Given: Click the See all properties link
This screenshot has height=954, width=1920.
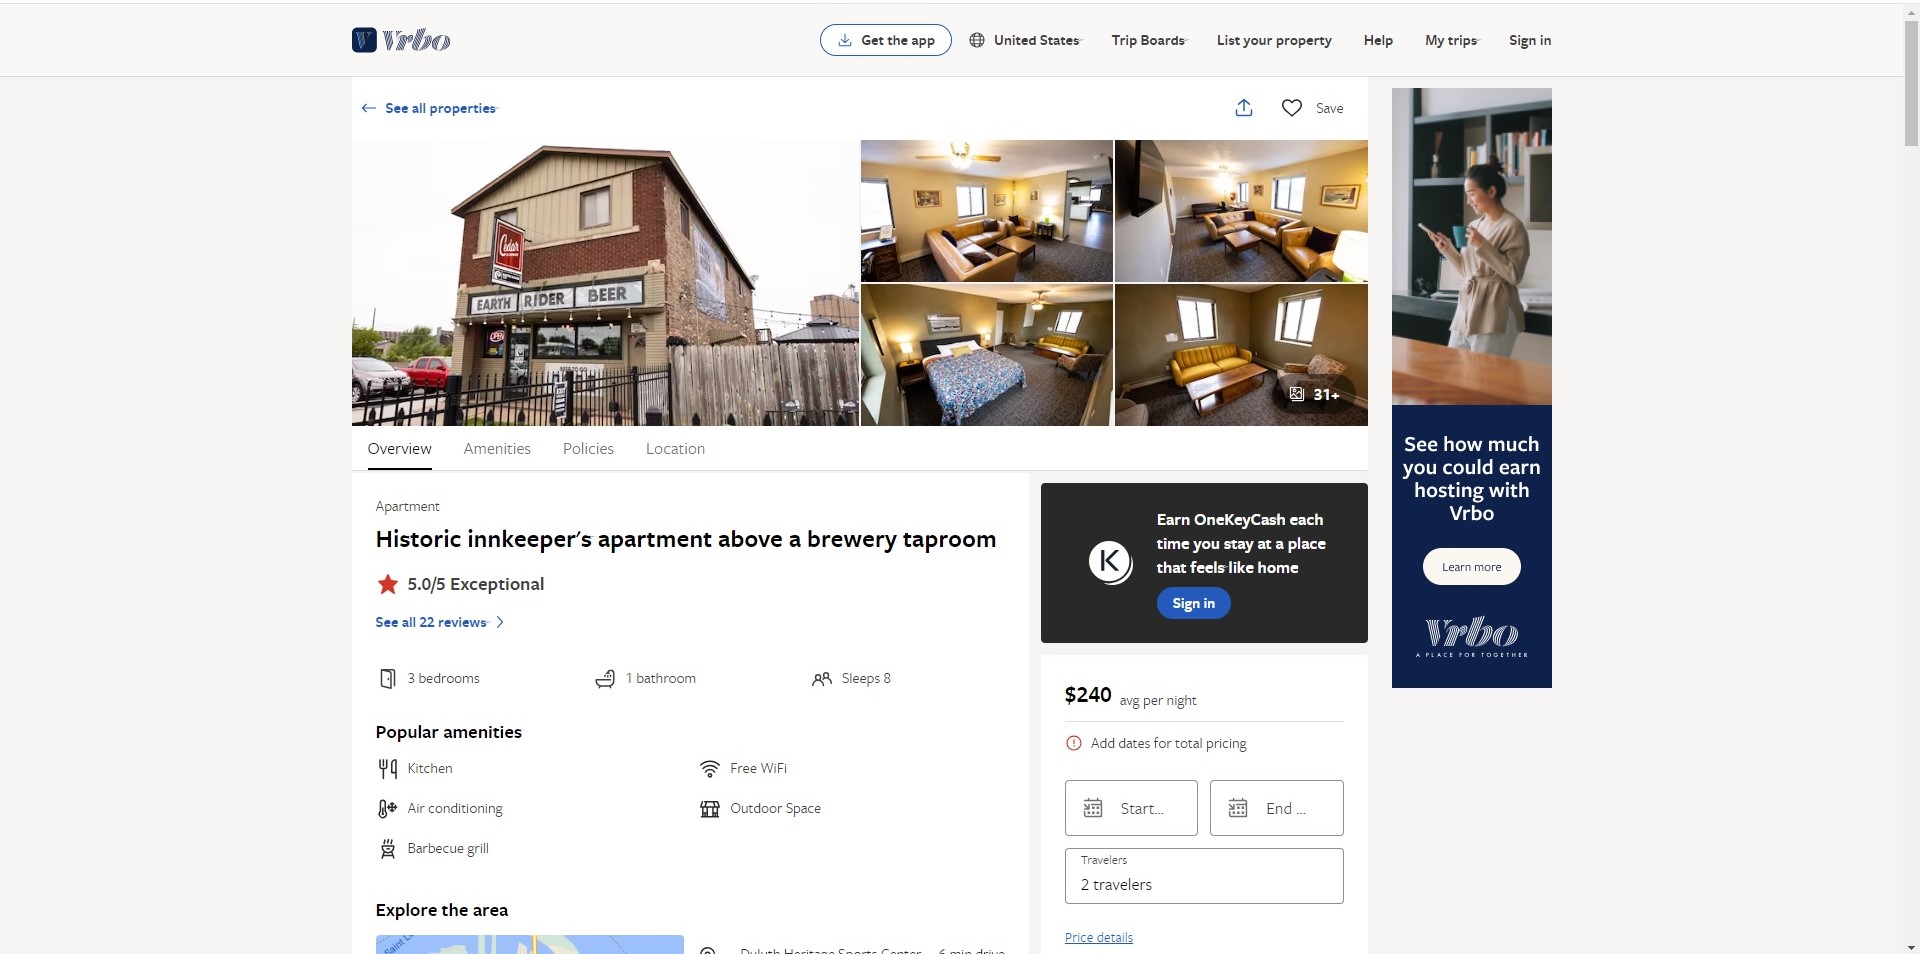Looking at the screenshot, I should tap(441, 108).
